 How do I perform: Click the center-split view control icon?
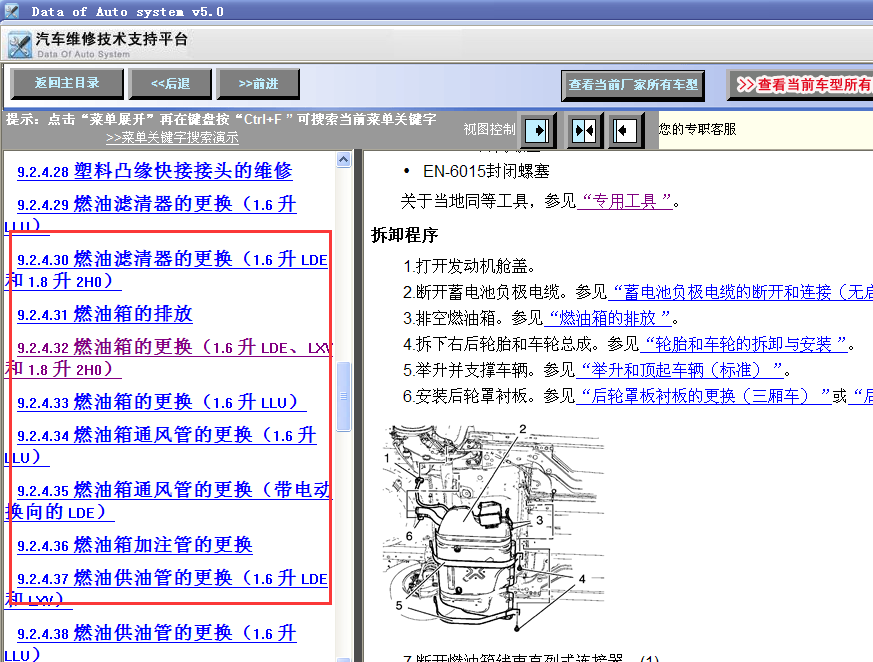(x=584, y=131)
